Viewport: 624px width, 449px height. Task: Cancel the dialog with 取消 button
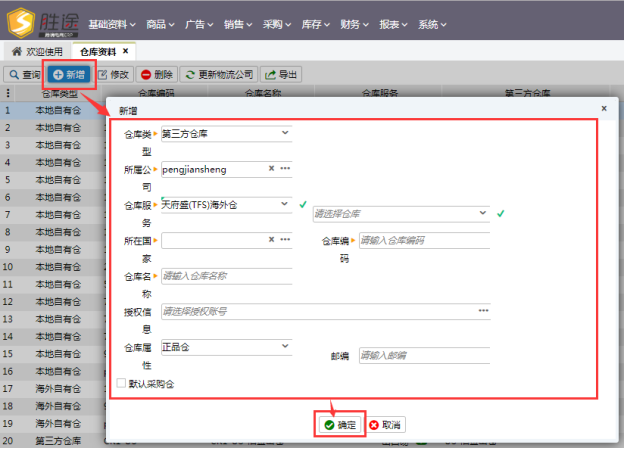pyautogui.click(x=386, y=425)
